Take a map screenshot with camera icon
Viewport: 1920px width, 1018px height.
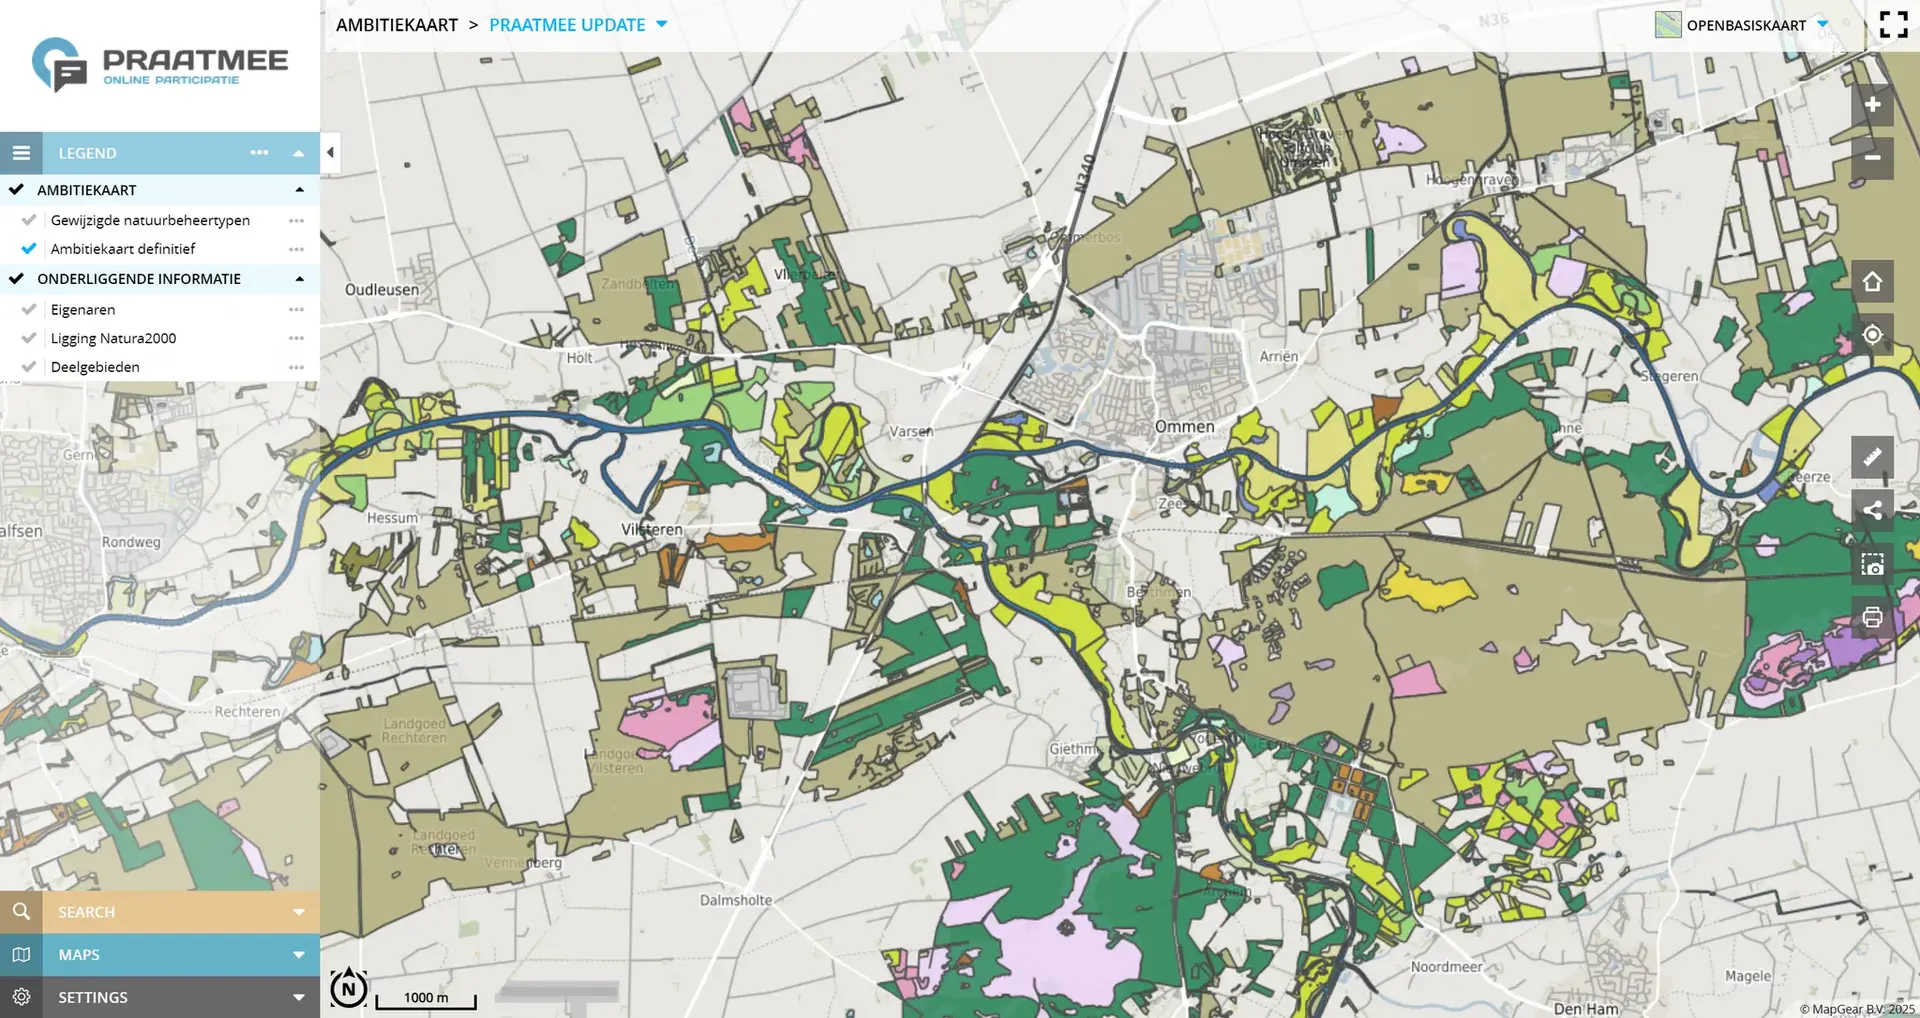(1872, 564)
